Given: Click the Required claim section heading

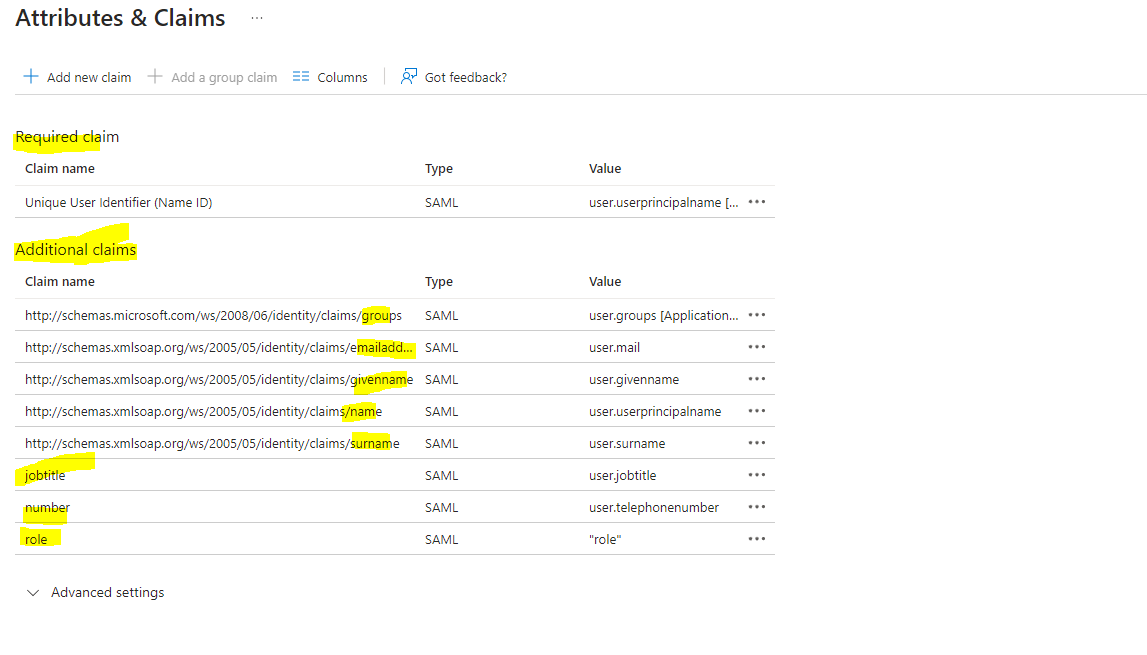Looking at the screenshot, I should pyautogui.click(x=67, y=137).
